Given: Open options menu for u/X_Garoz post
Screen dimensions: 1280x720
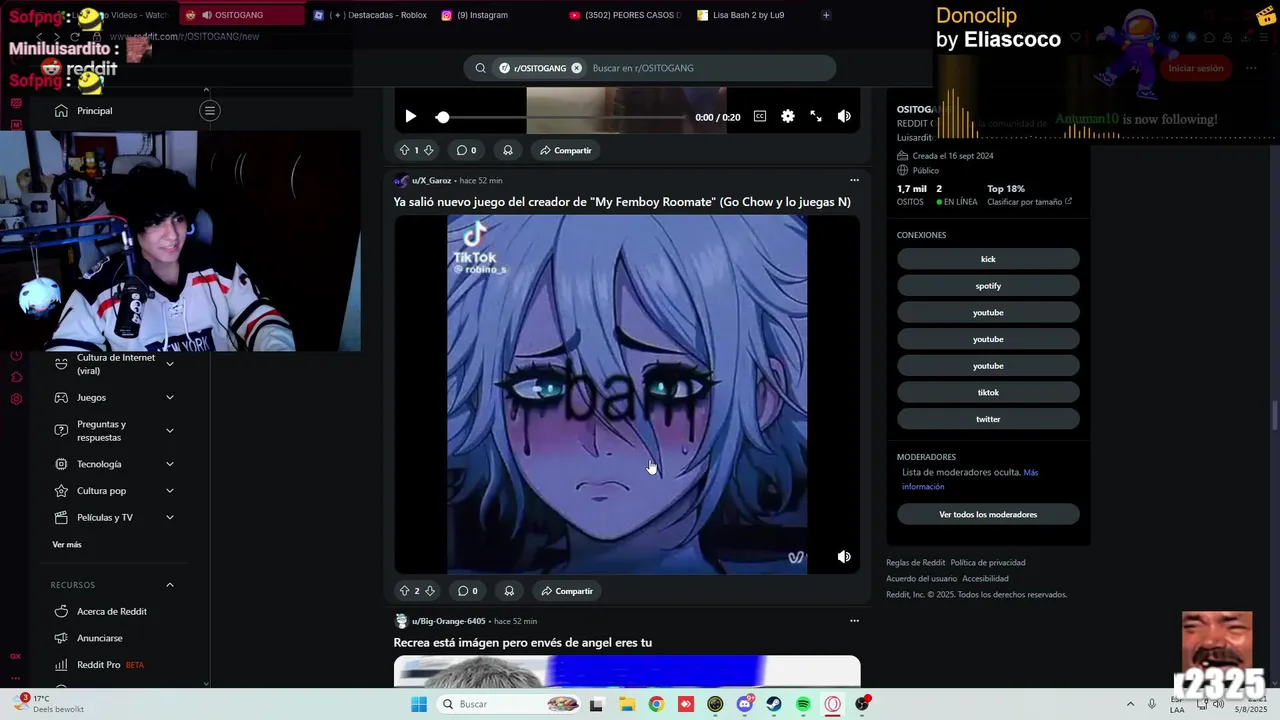Looking at the screenshot, I should [854, 180].
